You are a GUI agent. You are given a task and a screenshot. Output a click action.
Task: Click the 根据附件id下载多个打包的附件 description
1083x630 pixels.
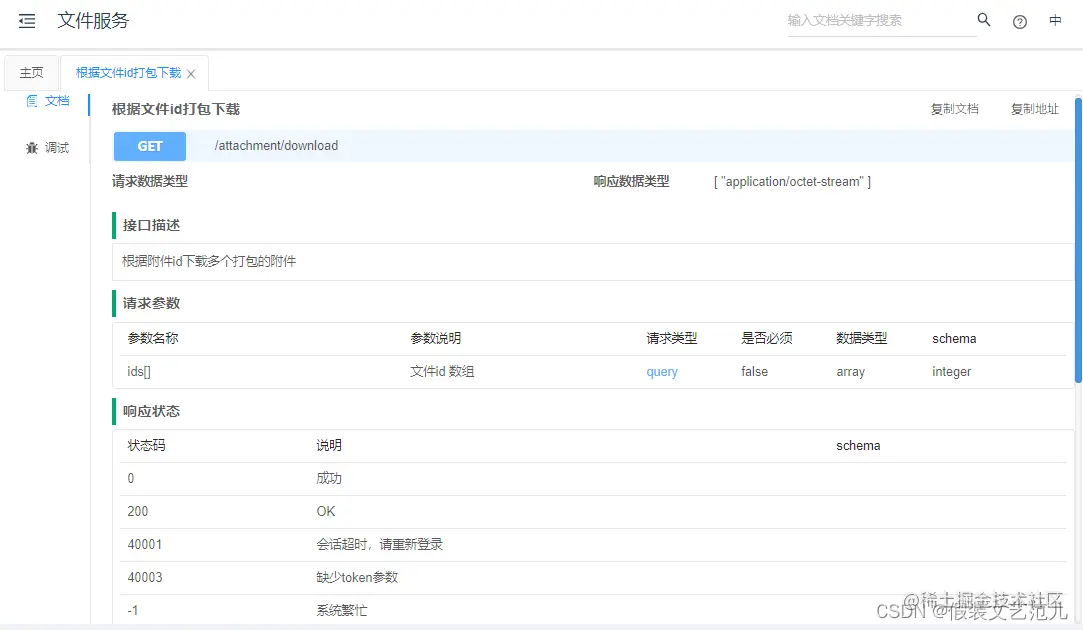pos(209,261)
